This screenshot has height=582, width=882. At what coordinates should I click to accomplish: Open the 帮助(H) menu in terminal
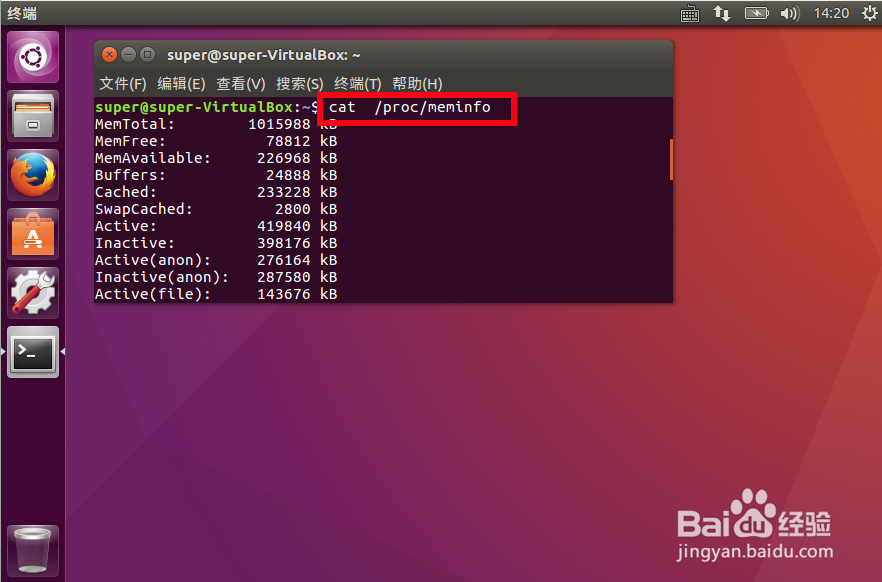point(417,84)
